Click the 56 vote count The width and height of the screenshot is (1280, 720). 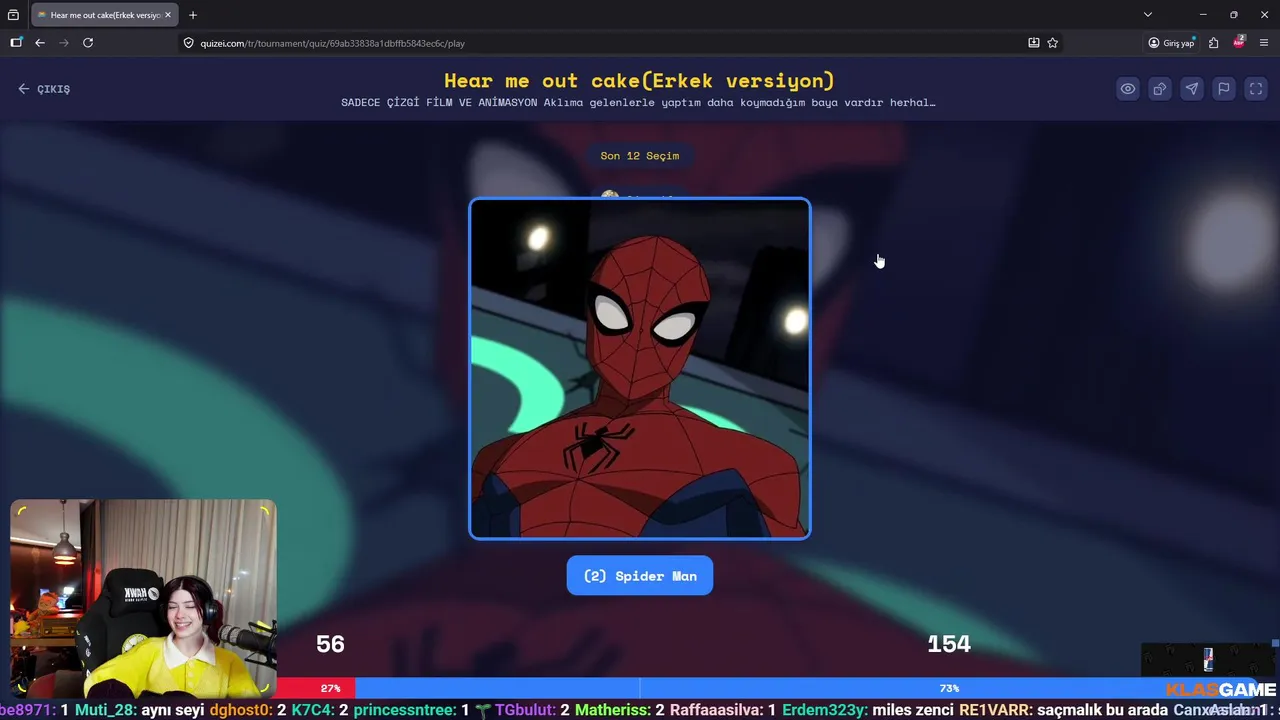pos(330,644)
